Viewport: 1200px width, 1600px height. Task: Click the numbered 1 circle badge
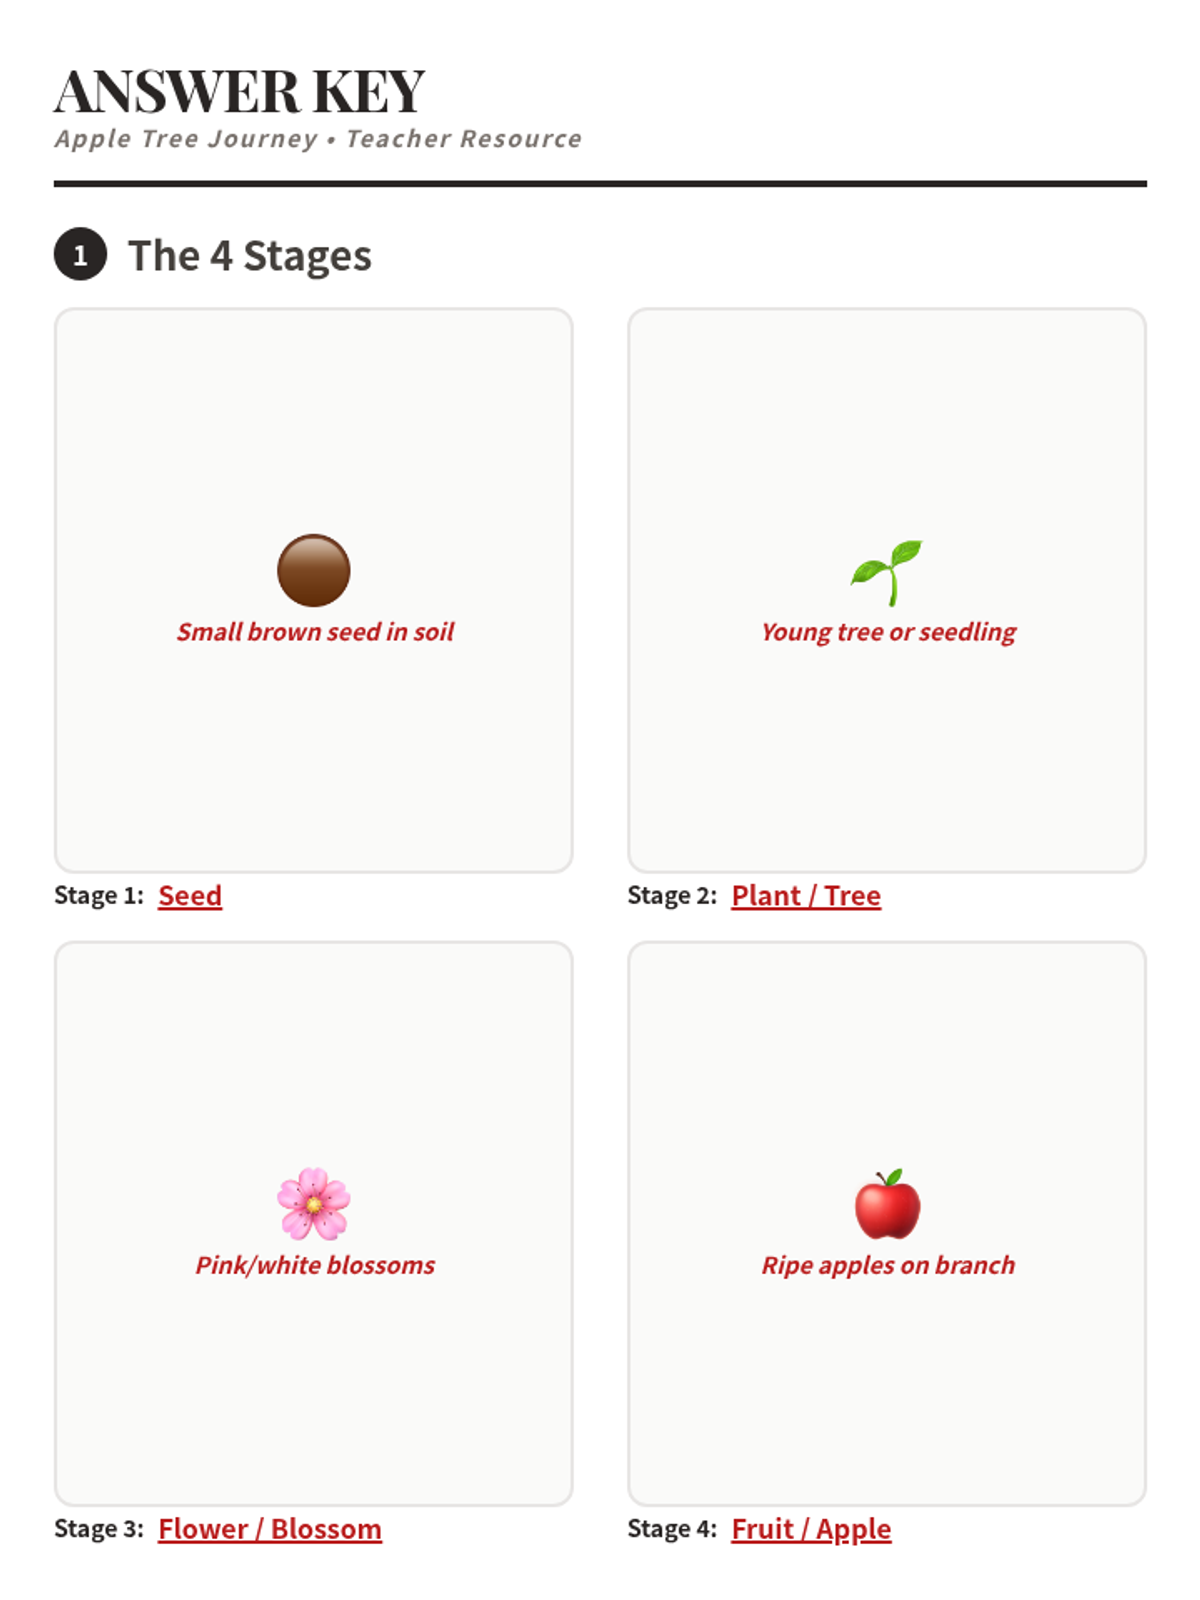pos(80,254)
